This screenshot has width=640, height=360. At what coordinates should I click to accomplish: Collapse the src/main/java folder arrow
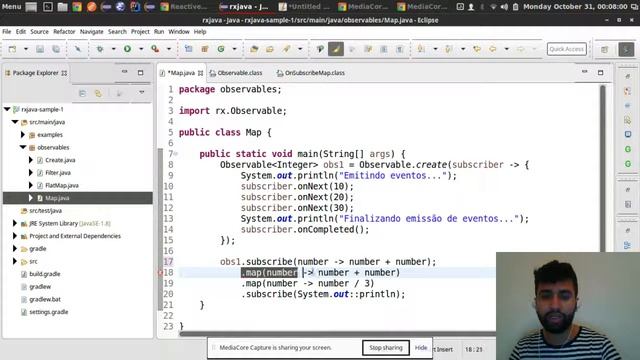tap(15, 122)
